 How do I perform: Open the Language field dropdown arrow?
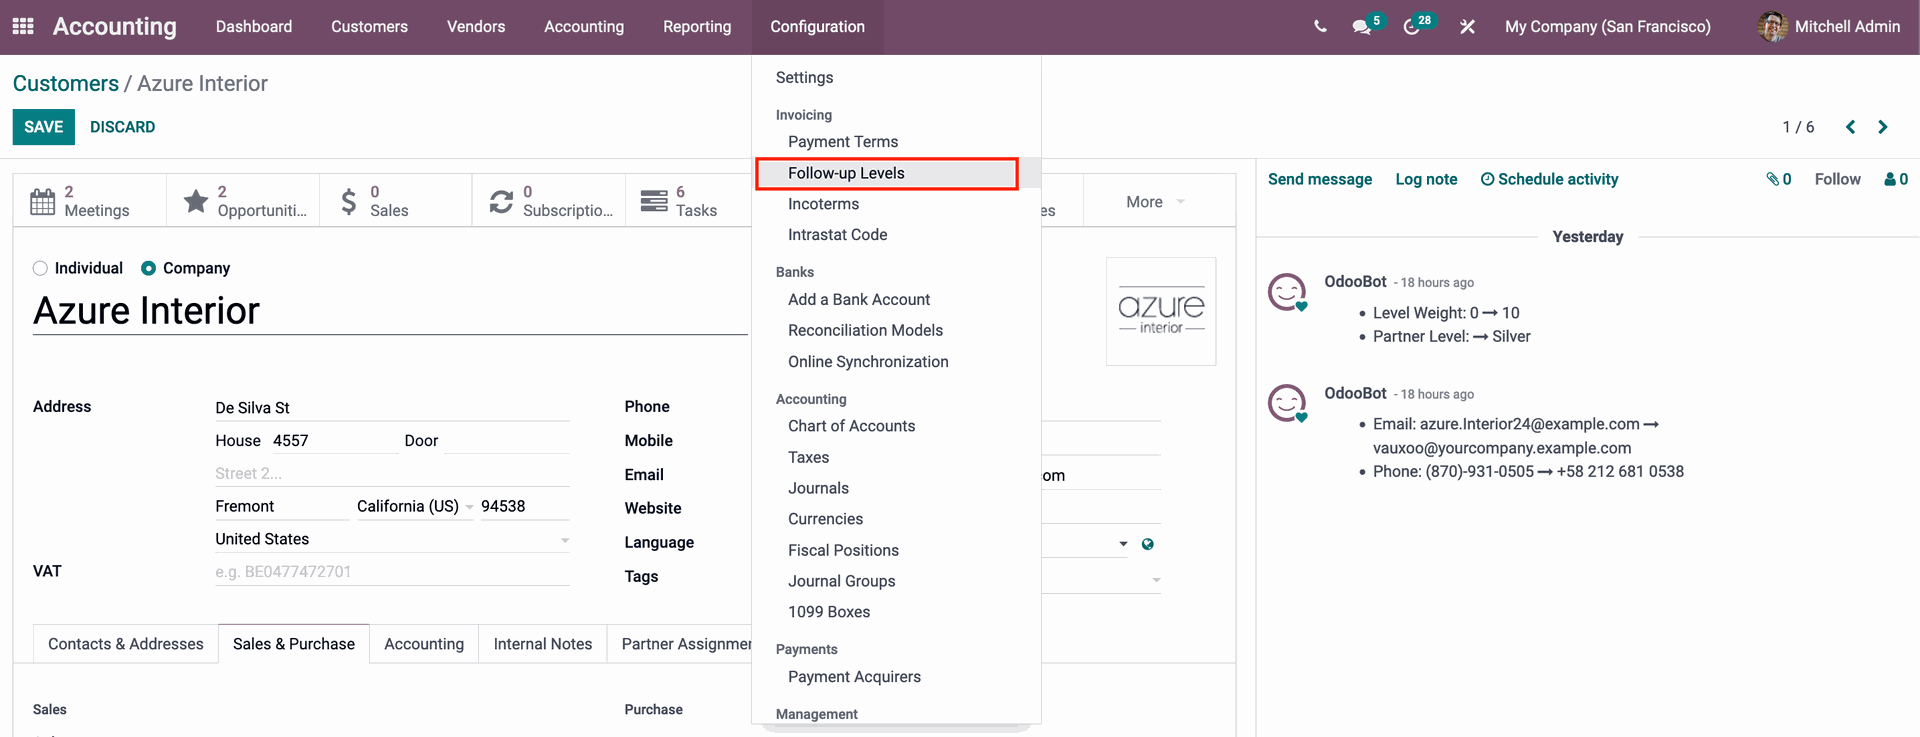pos(1123,544)
